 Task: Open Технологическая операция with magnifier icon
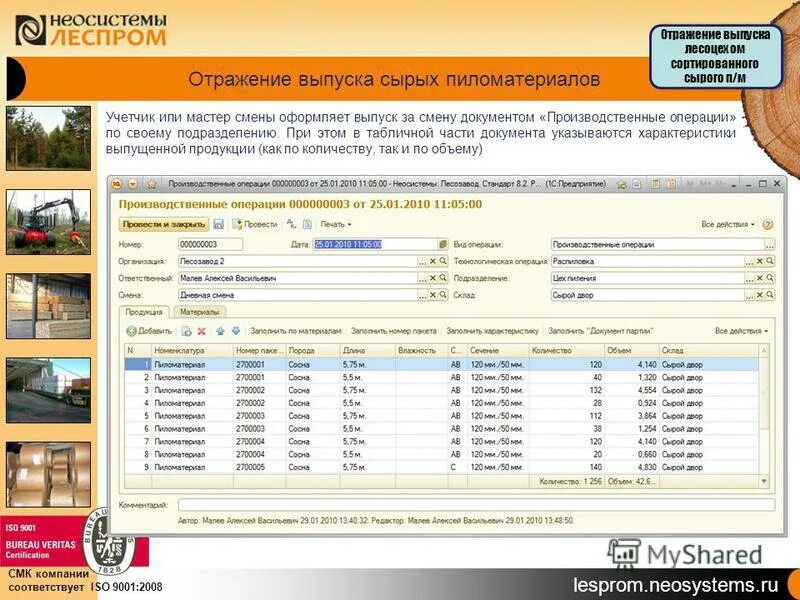tap(769, 261)
